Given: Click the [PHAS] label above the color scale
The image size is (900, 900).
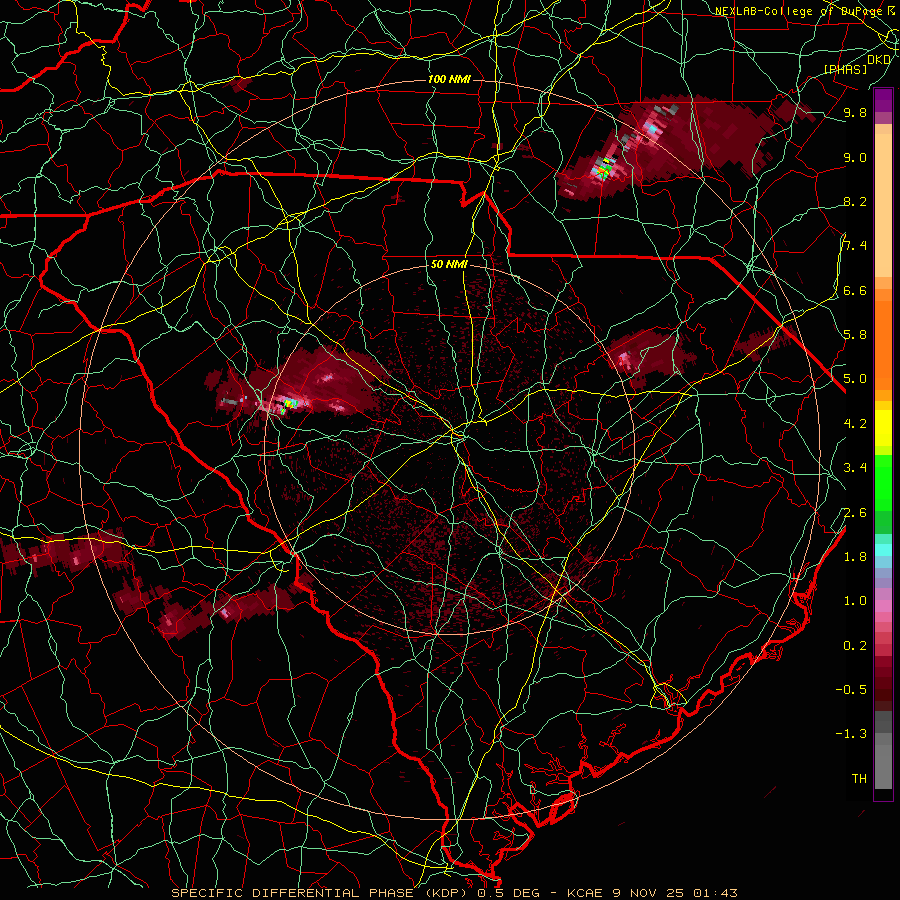Looking at the screenshot, I should coord(845,69).
